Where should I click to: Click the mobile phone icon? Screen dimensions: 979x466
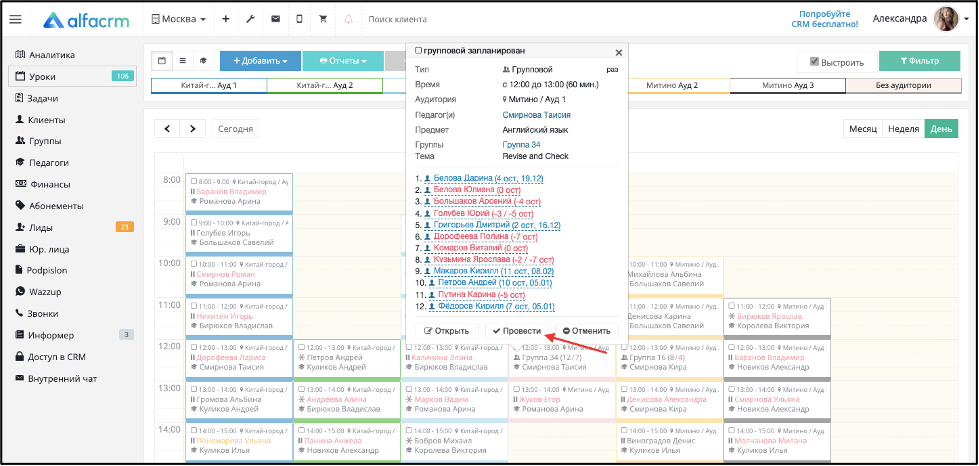tap(299, 19)
